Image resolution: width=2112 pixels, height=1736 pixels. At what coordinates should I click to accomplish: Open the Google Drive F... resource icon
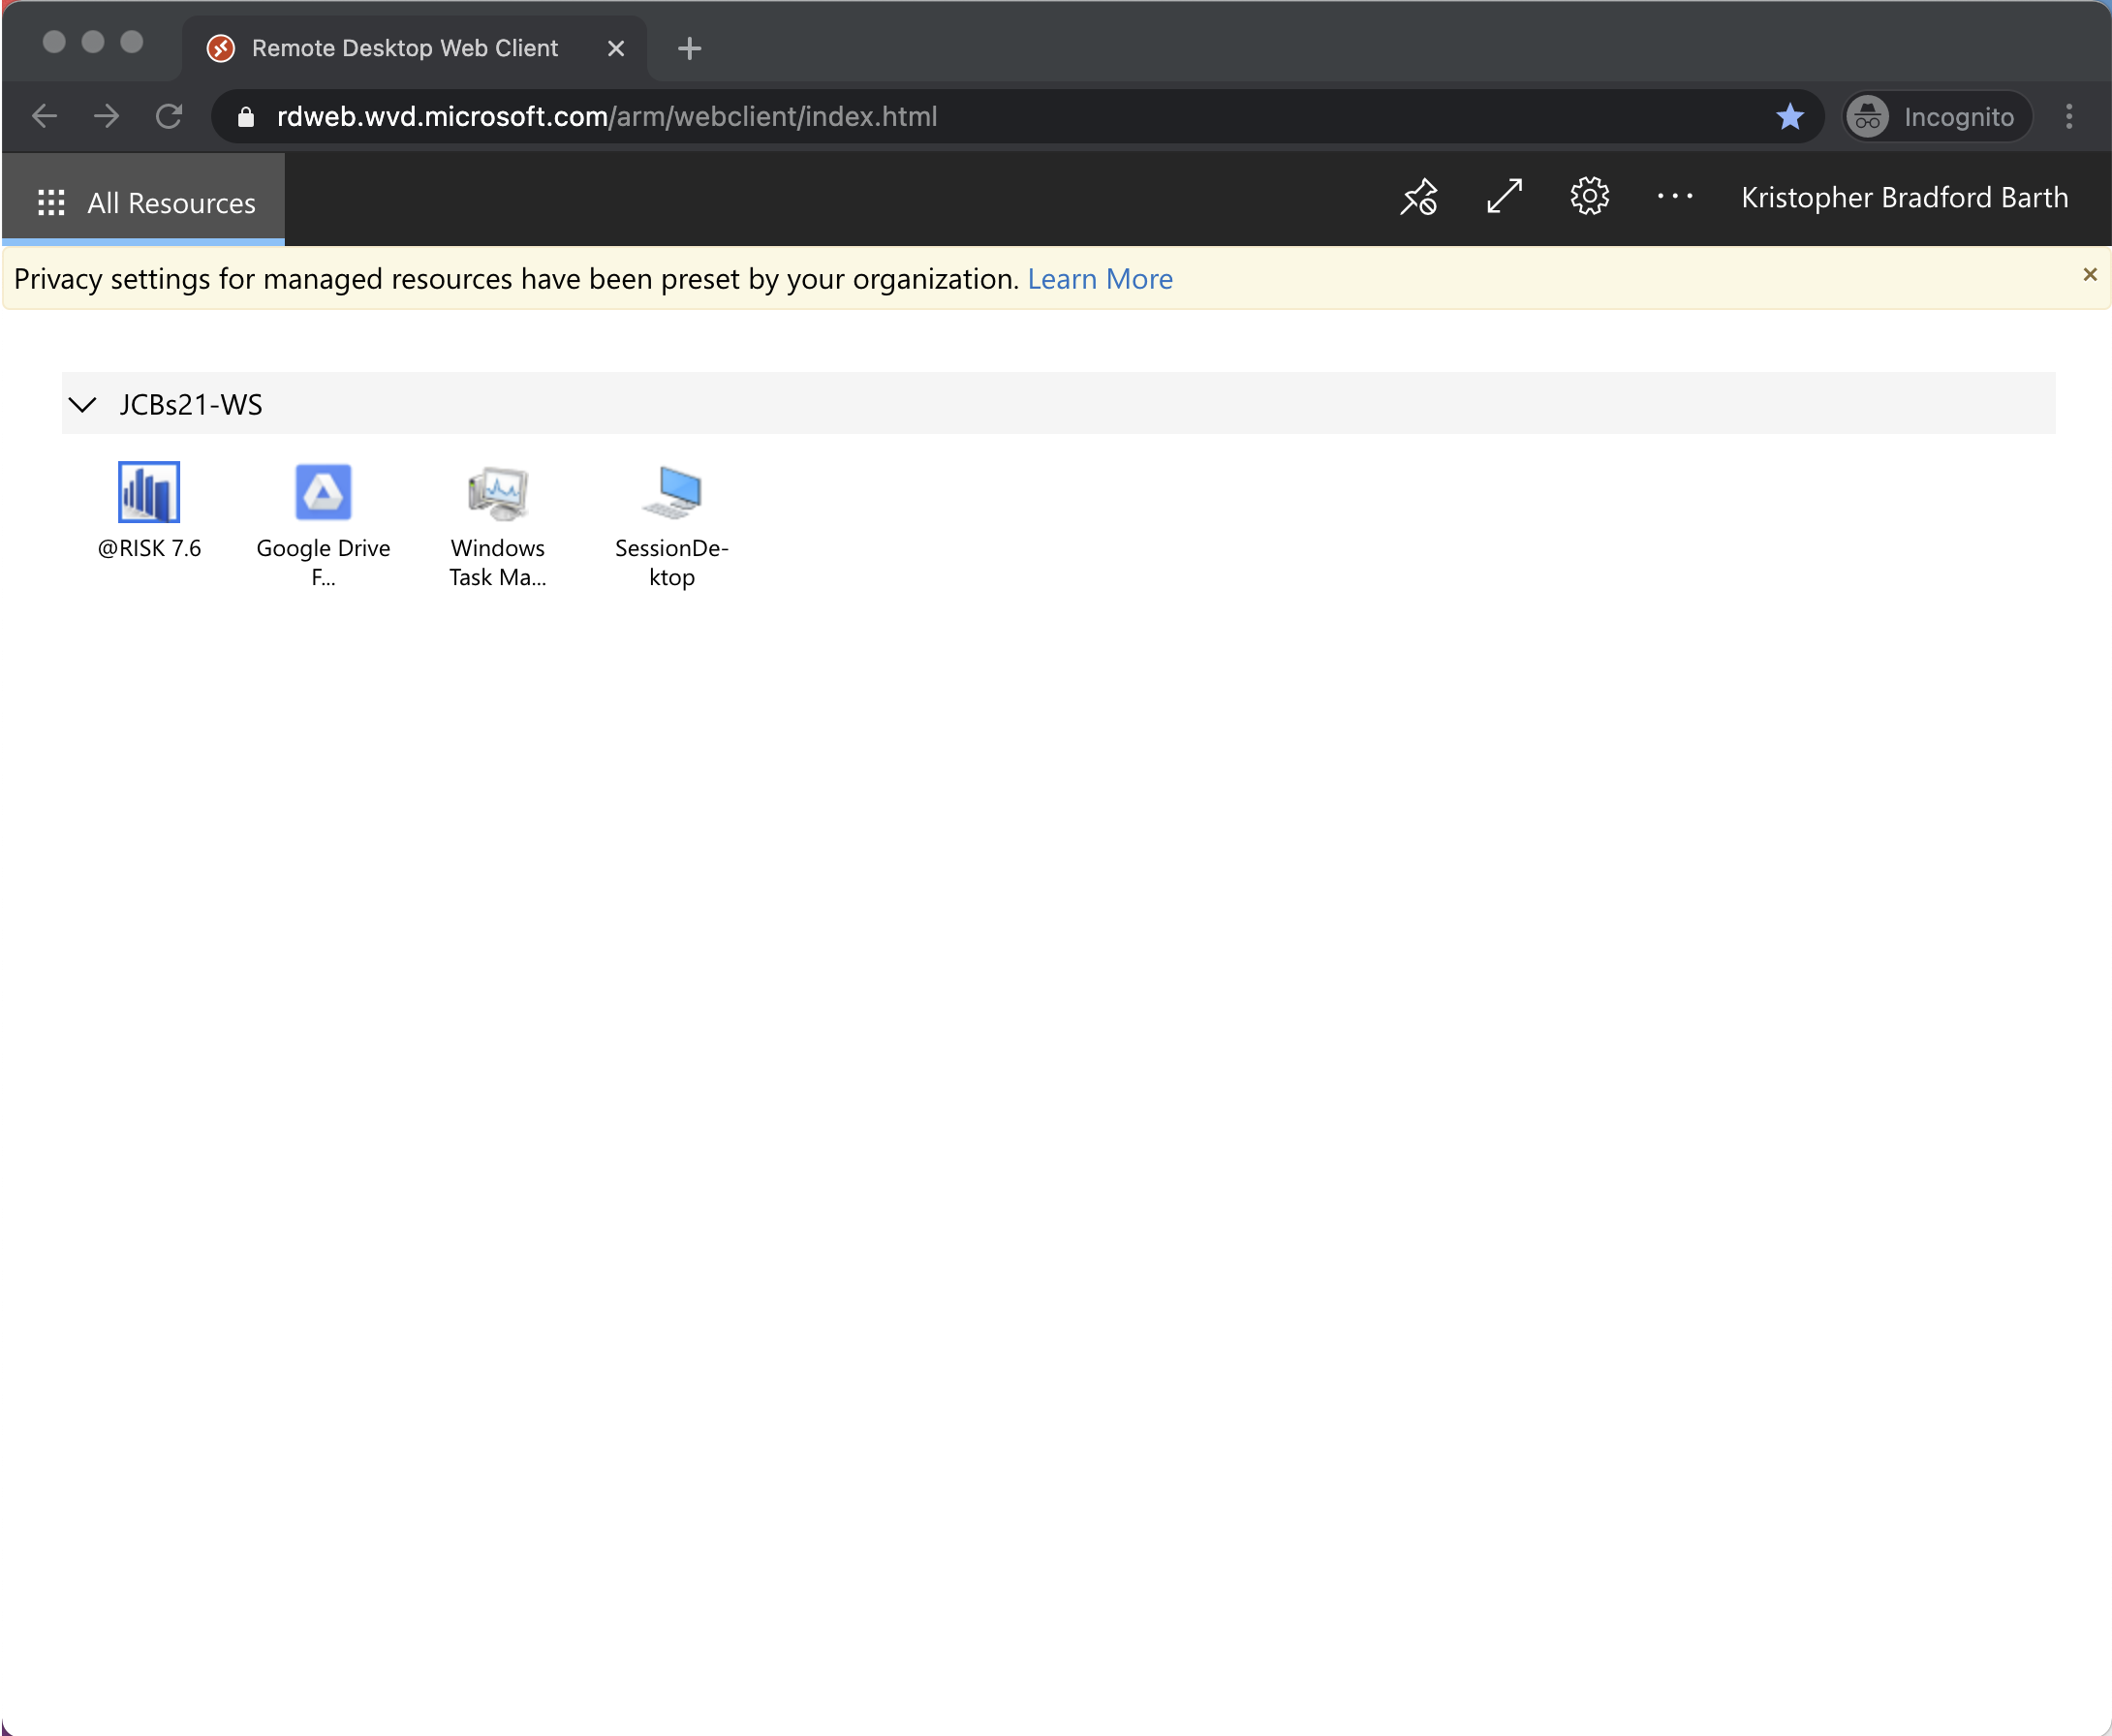[x=323, y=492]
